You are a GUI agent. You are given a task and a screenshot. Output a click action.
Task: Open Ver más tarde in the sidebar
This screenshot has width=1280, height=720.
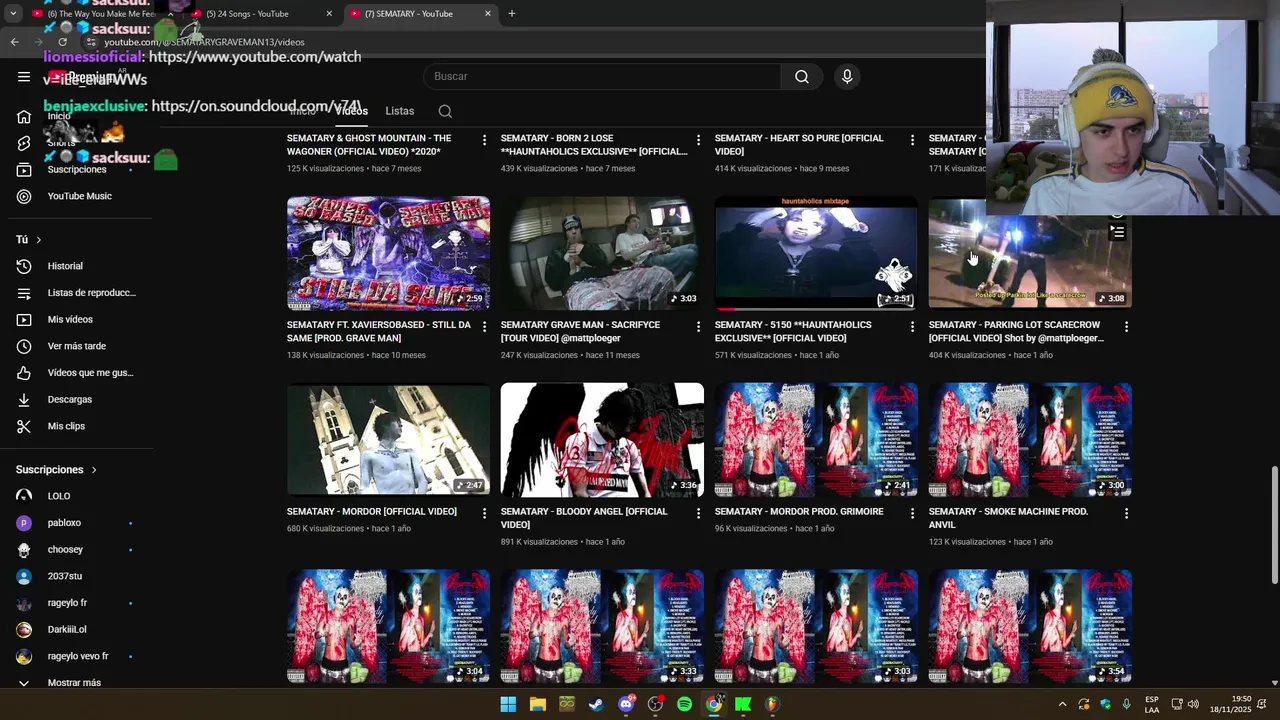76,346
